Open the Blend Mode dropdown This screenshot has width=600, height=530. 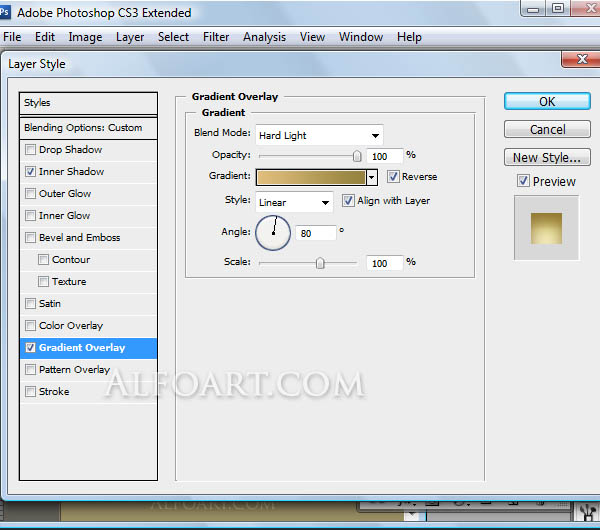pyautogui.click(x=319, y=135)
